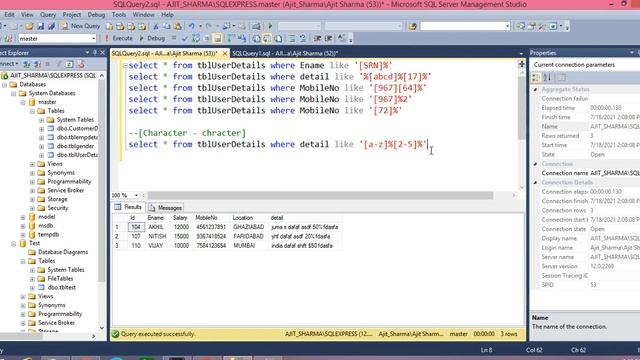
Task: Click the Object Explorer refresh icon
Action: click(69, 64)
